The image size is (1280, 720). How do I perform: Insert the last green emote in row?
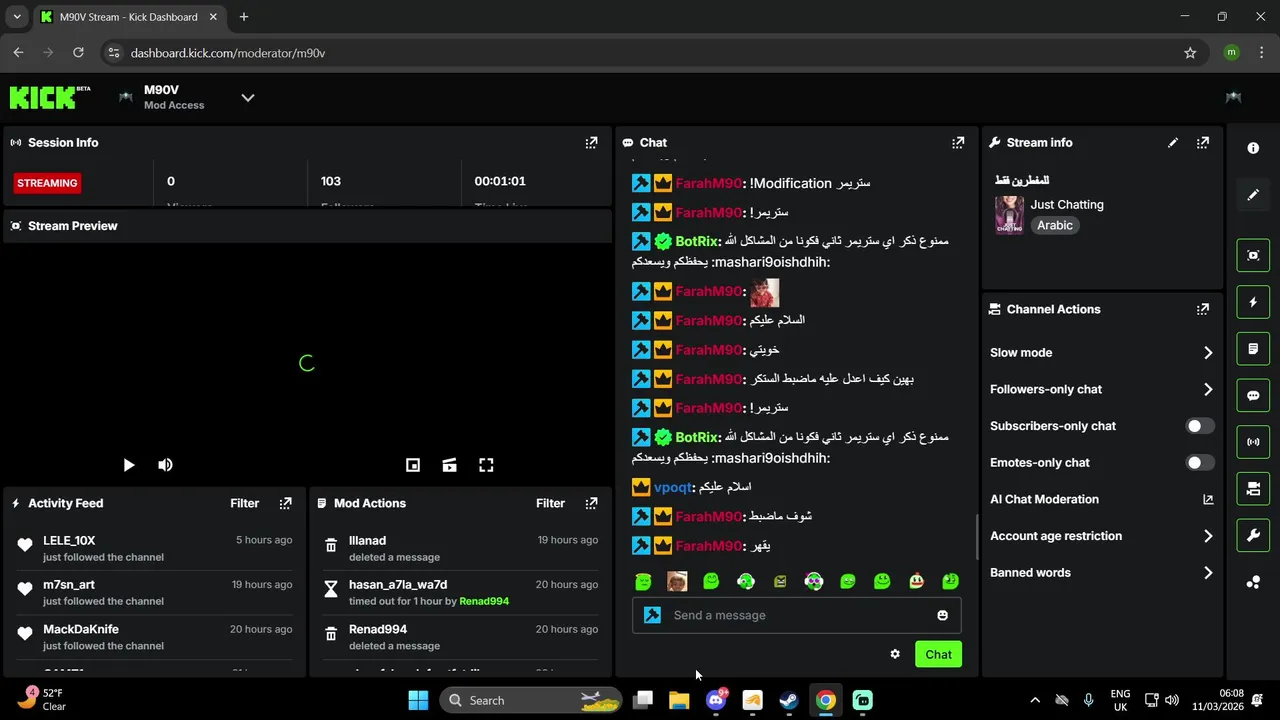pyautogui.click(x=950, y=581)
